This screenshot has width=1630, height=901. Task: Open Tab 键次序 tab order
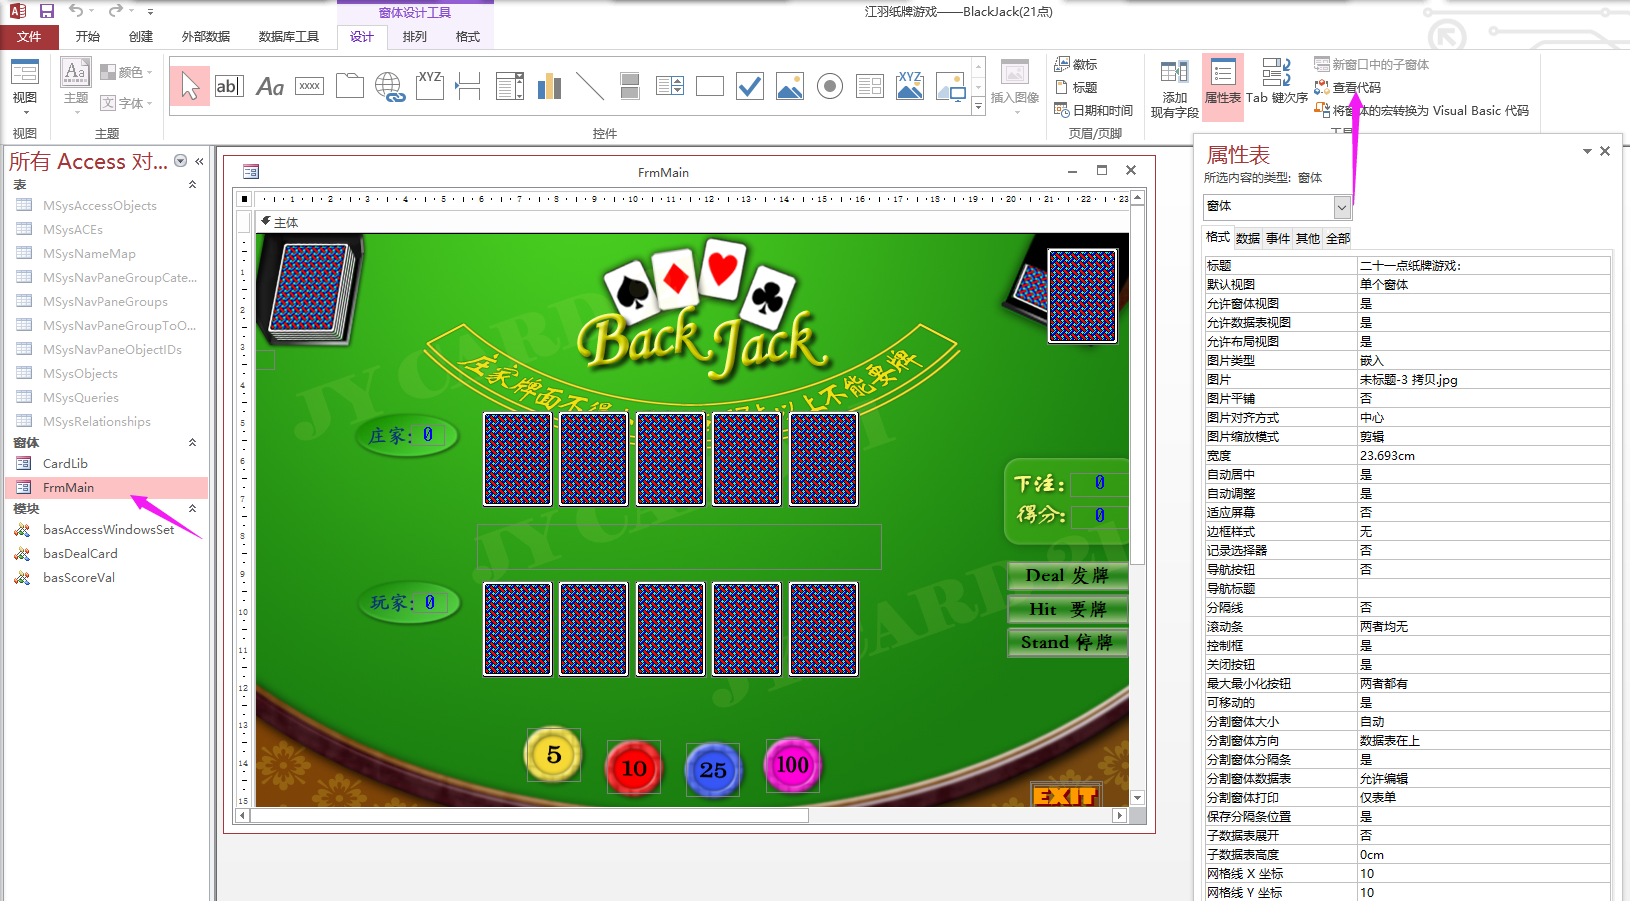tap(1277, 82)
